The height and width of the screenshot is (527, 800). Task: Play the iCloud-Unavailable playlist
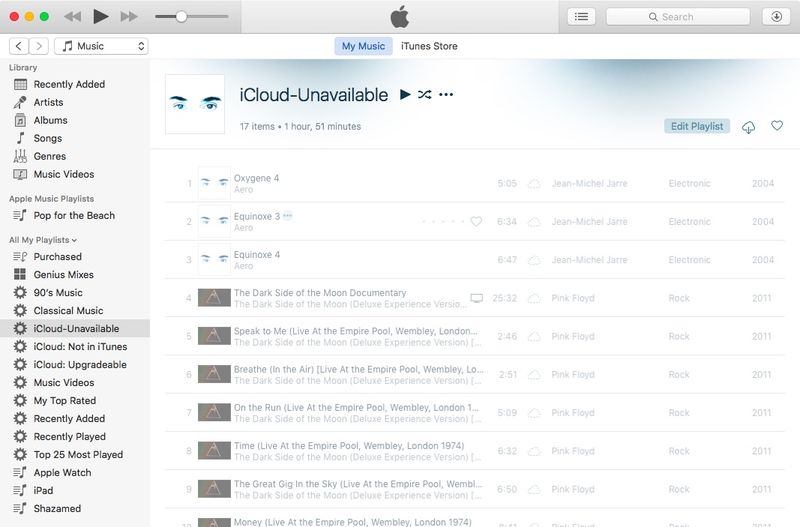coord(405,94)
